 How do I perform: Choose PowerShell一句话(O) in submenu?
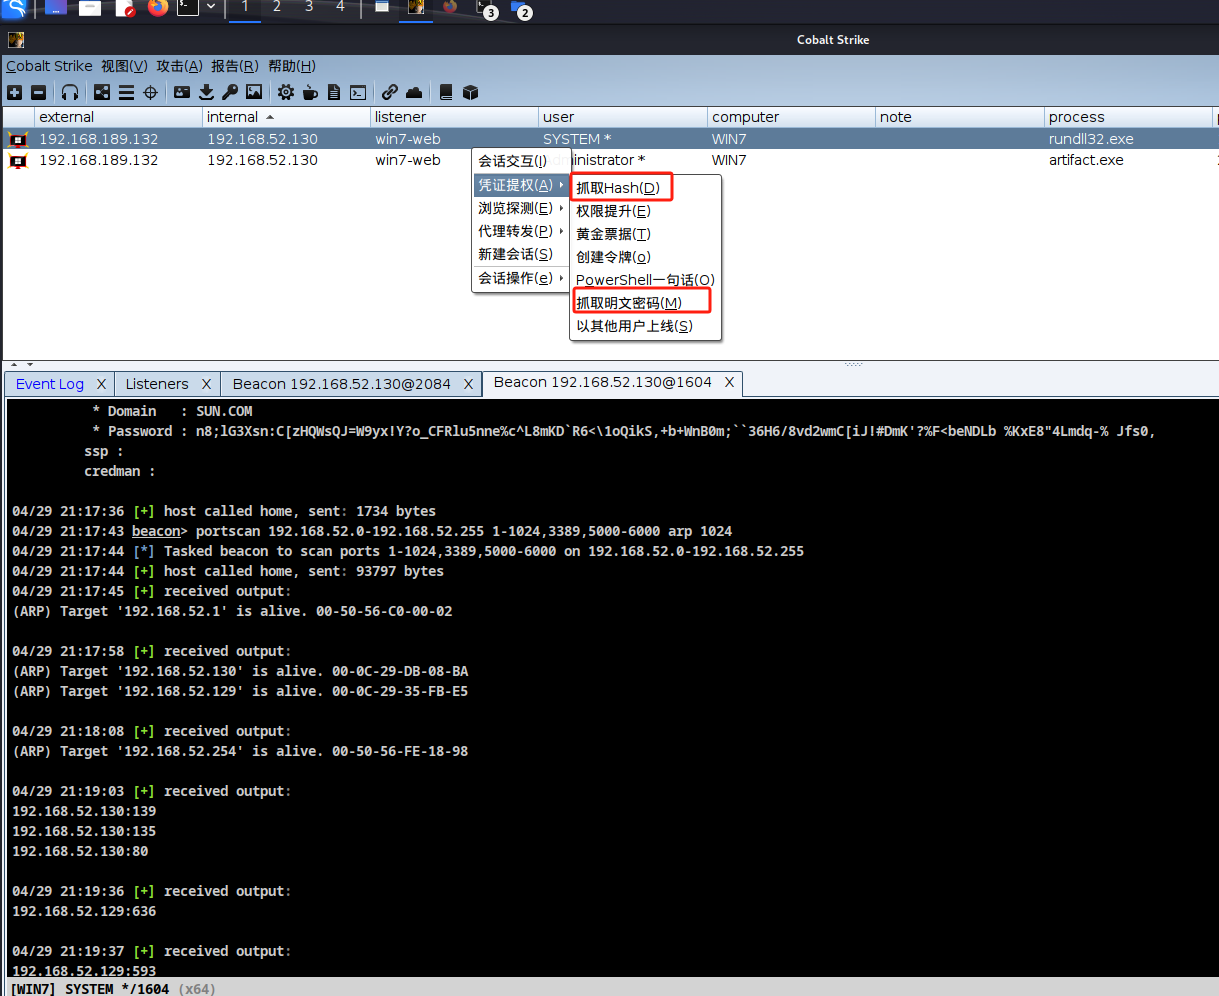[645, 280]
